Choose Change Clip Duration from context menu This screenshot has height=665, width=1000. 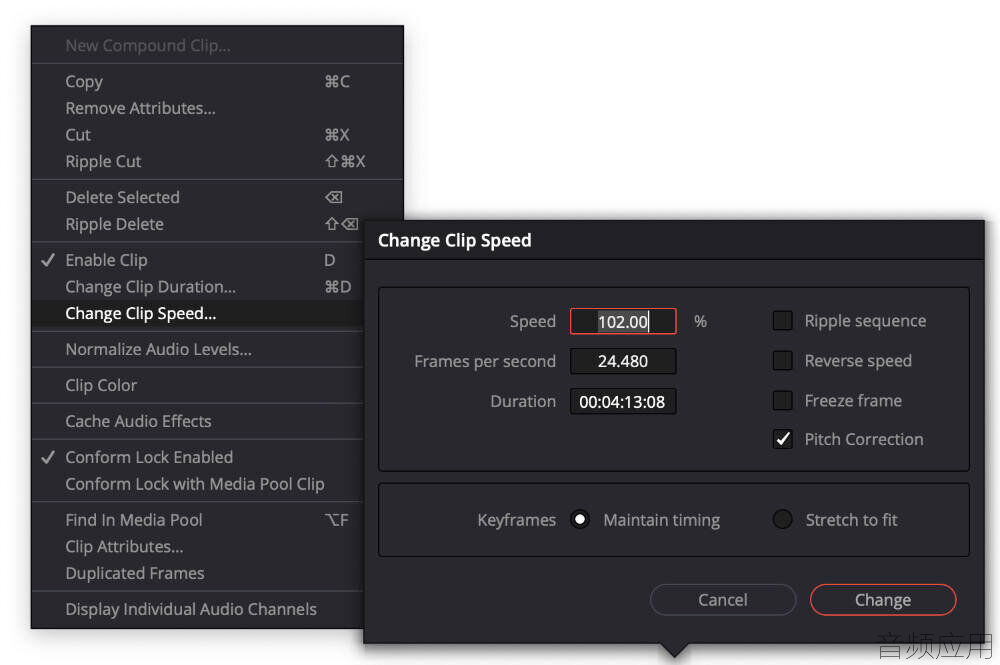[198, 287]
